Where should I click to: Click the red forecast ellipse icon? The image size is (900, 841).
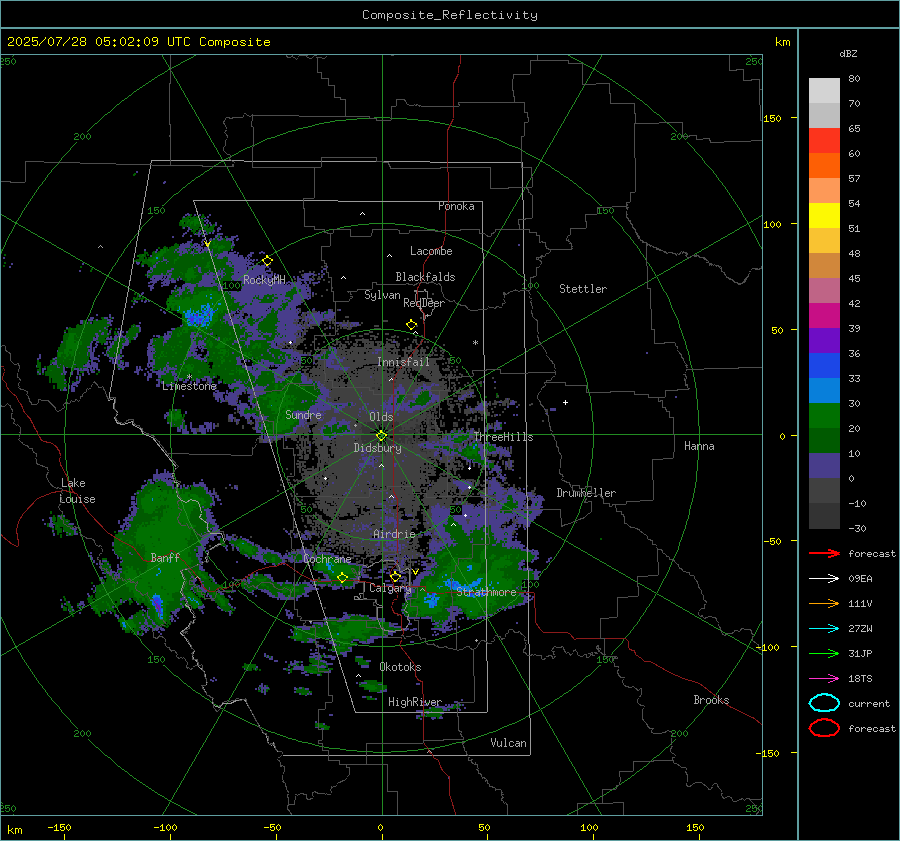coord(824,728)
